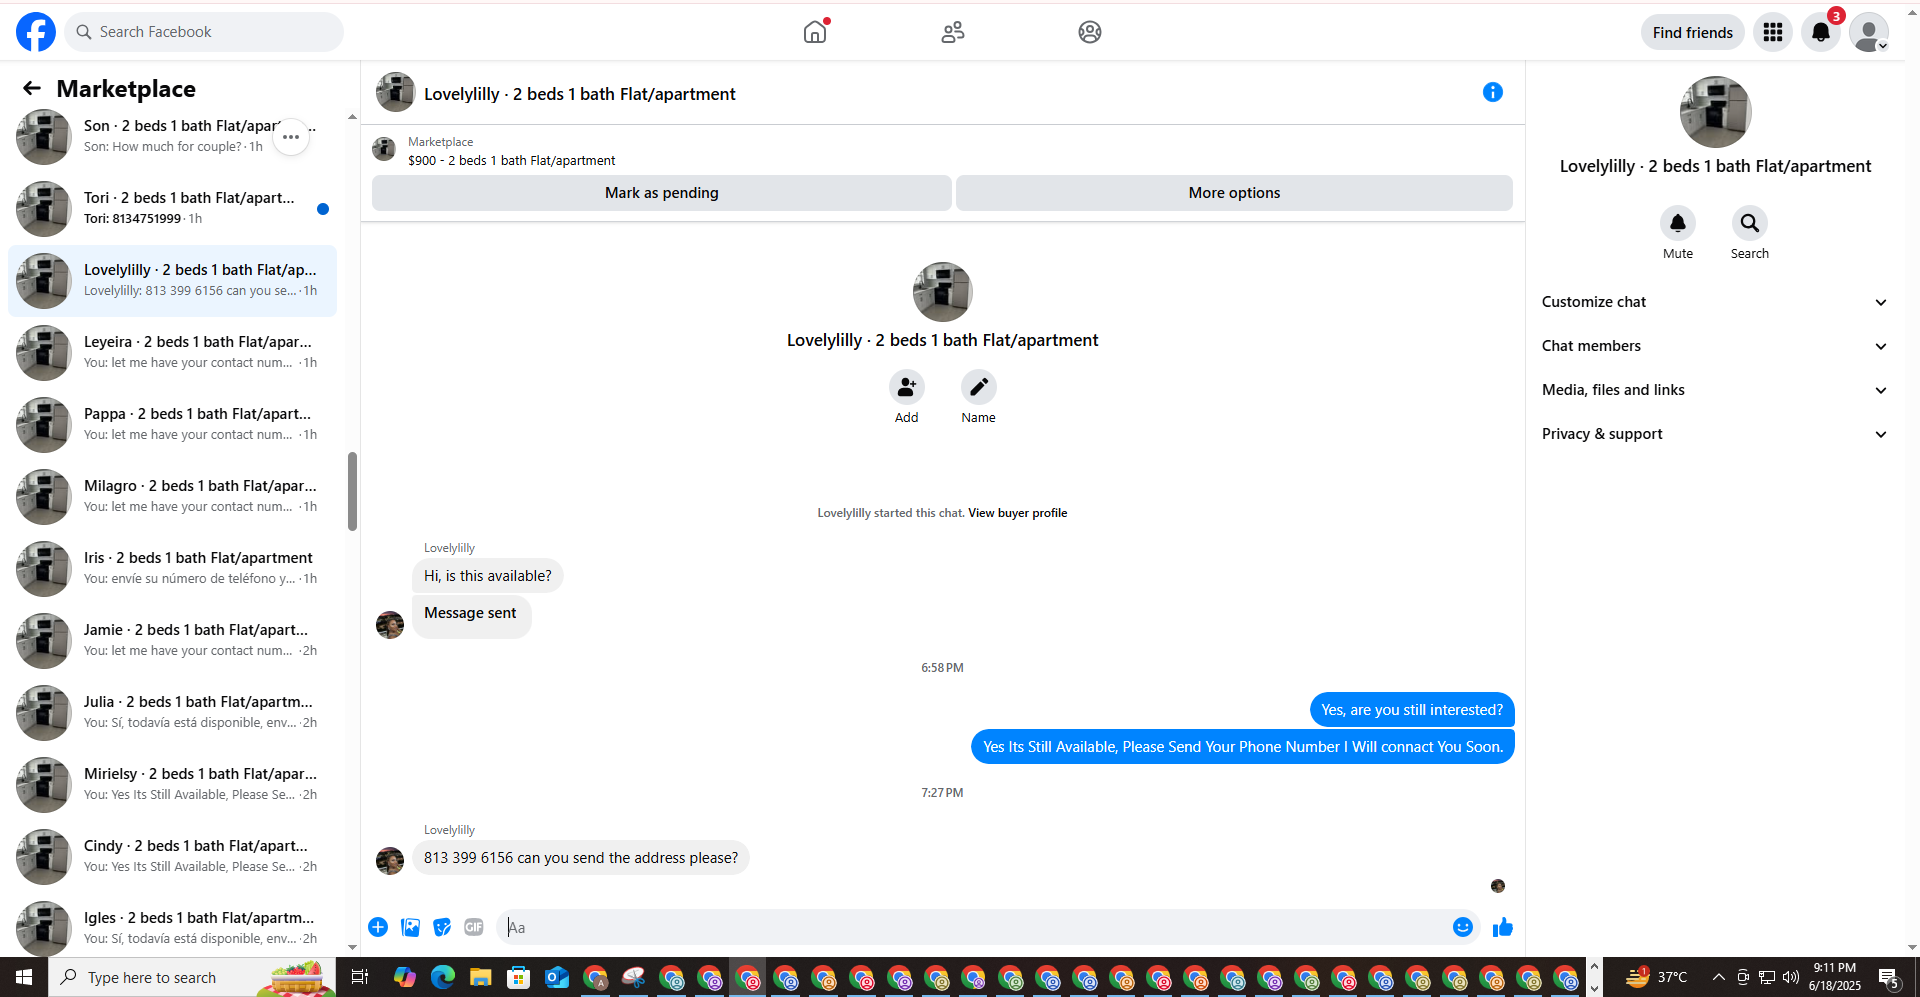This screenshot has width=1920, height=997.
Task: Open Tori conversation
Action: 172,209
